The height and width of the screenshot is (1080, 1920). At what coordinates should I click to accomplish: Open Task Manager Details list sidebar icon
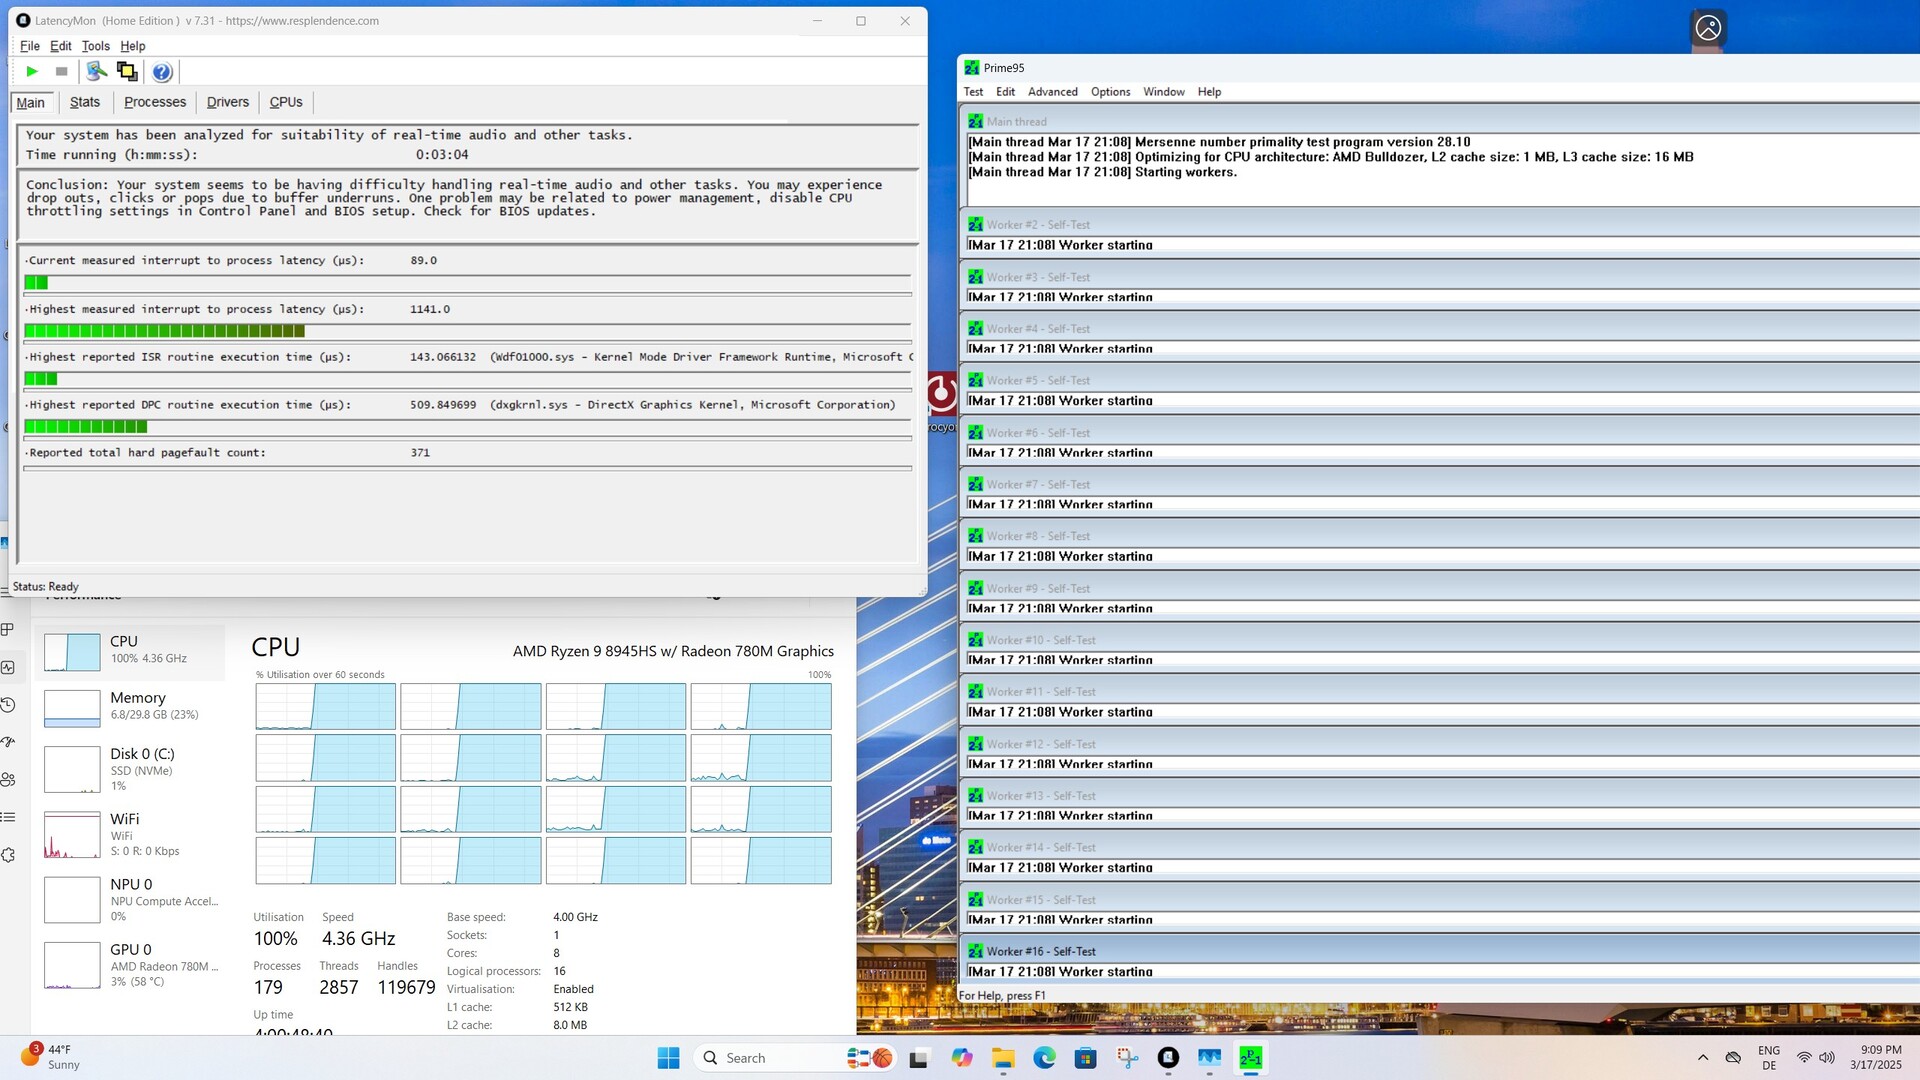click(8, 817)
